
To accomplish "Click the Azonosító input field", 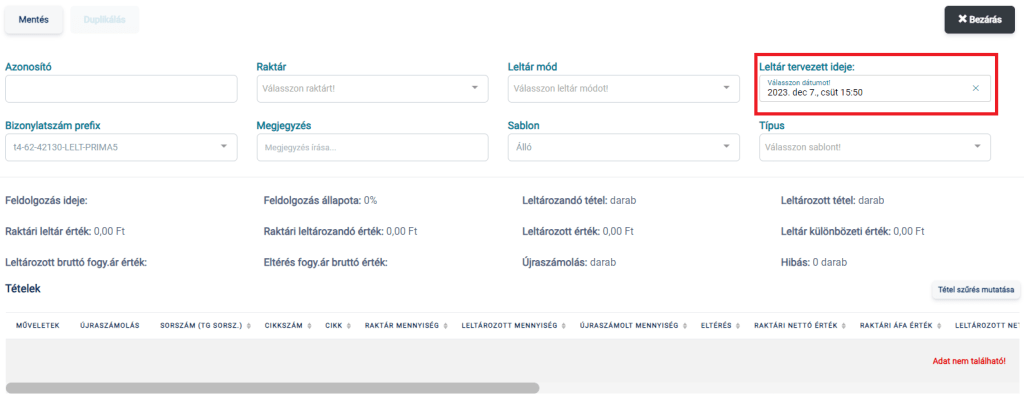I will coord(121,88).
